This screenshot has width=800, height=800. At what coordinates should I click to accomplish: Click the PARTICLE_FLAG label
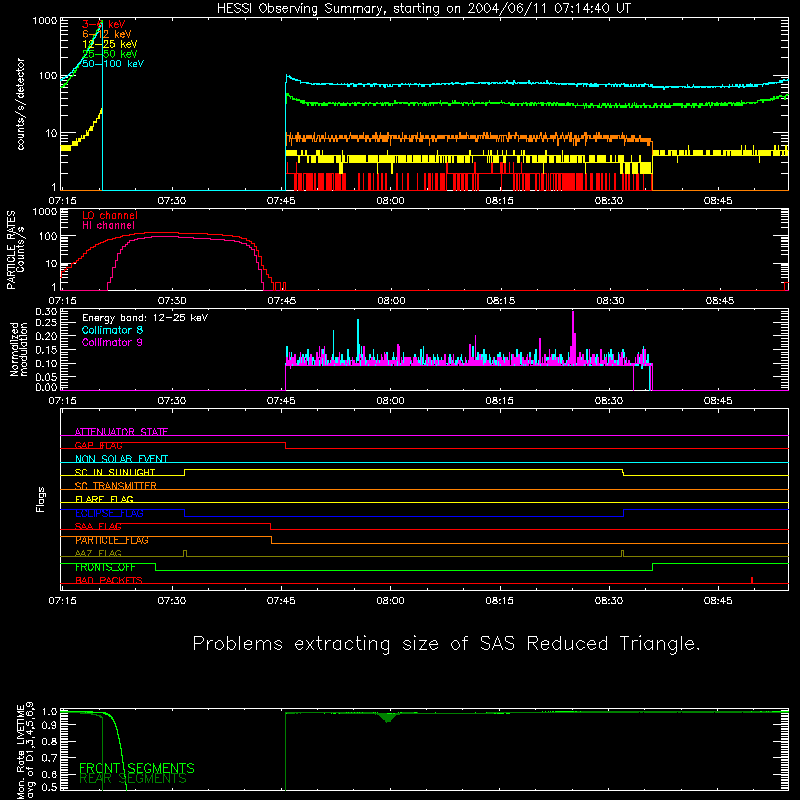point(112,540)
